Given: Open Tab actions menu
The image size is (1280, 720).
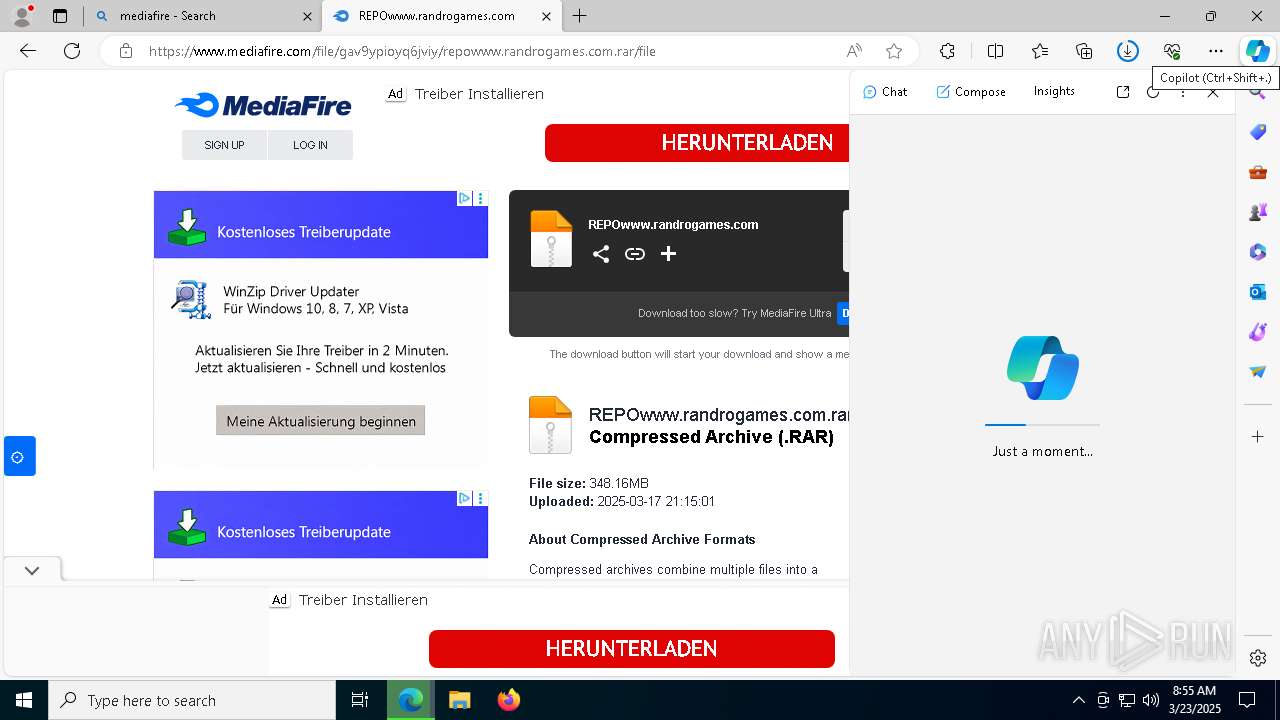Looking at the screenshot, I should (x=60, y=16).
